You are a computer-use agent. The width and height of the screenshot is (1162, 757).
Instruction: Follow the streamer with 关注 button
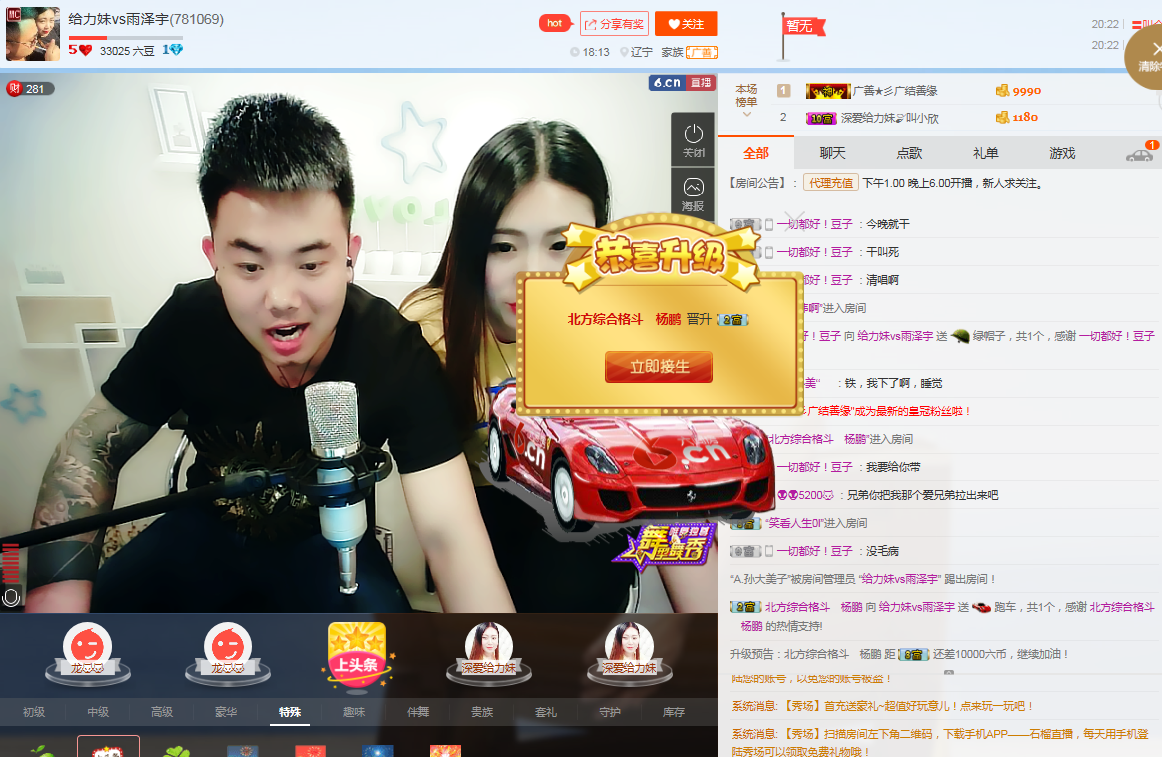click(x=686, y=24)
